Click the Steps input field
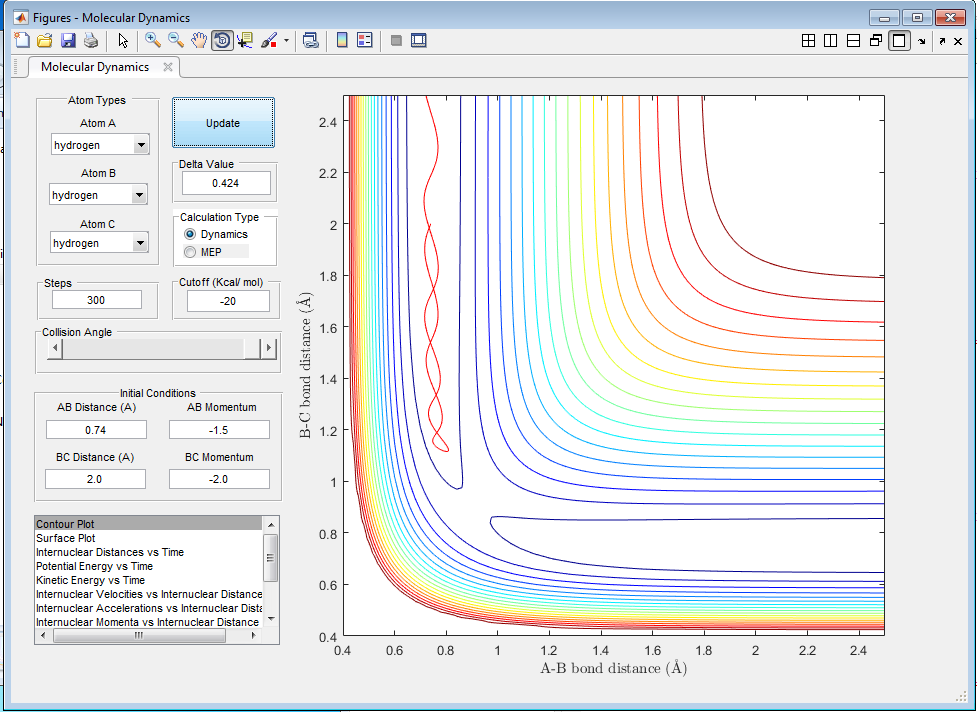The height and width of the screenshot is (712, 977). click(x=97, y=300)
